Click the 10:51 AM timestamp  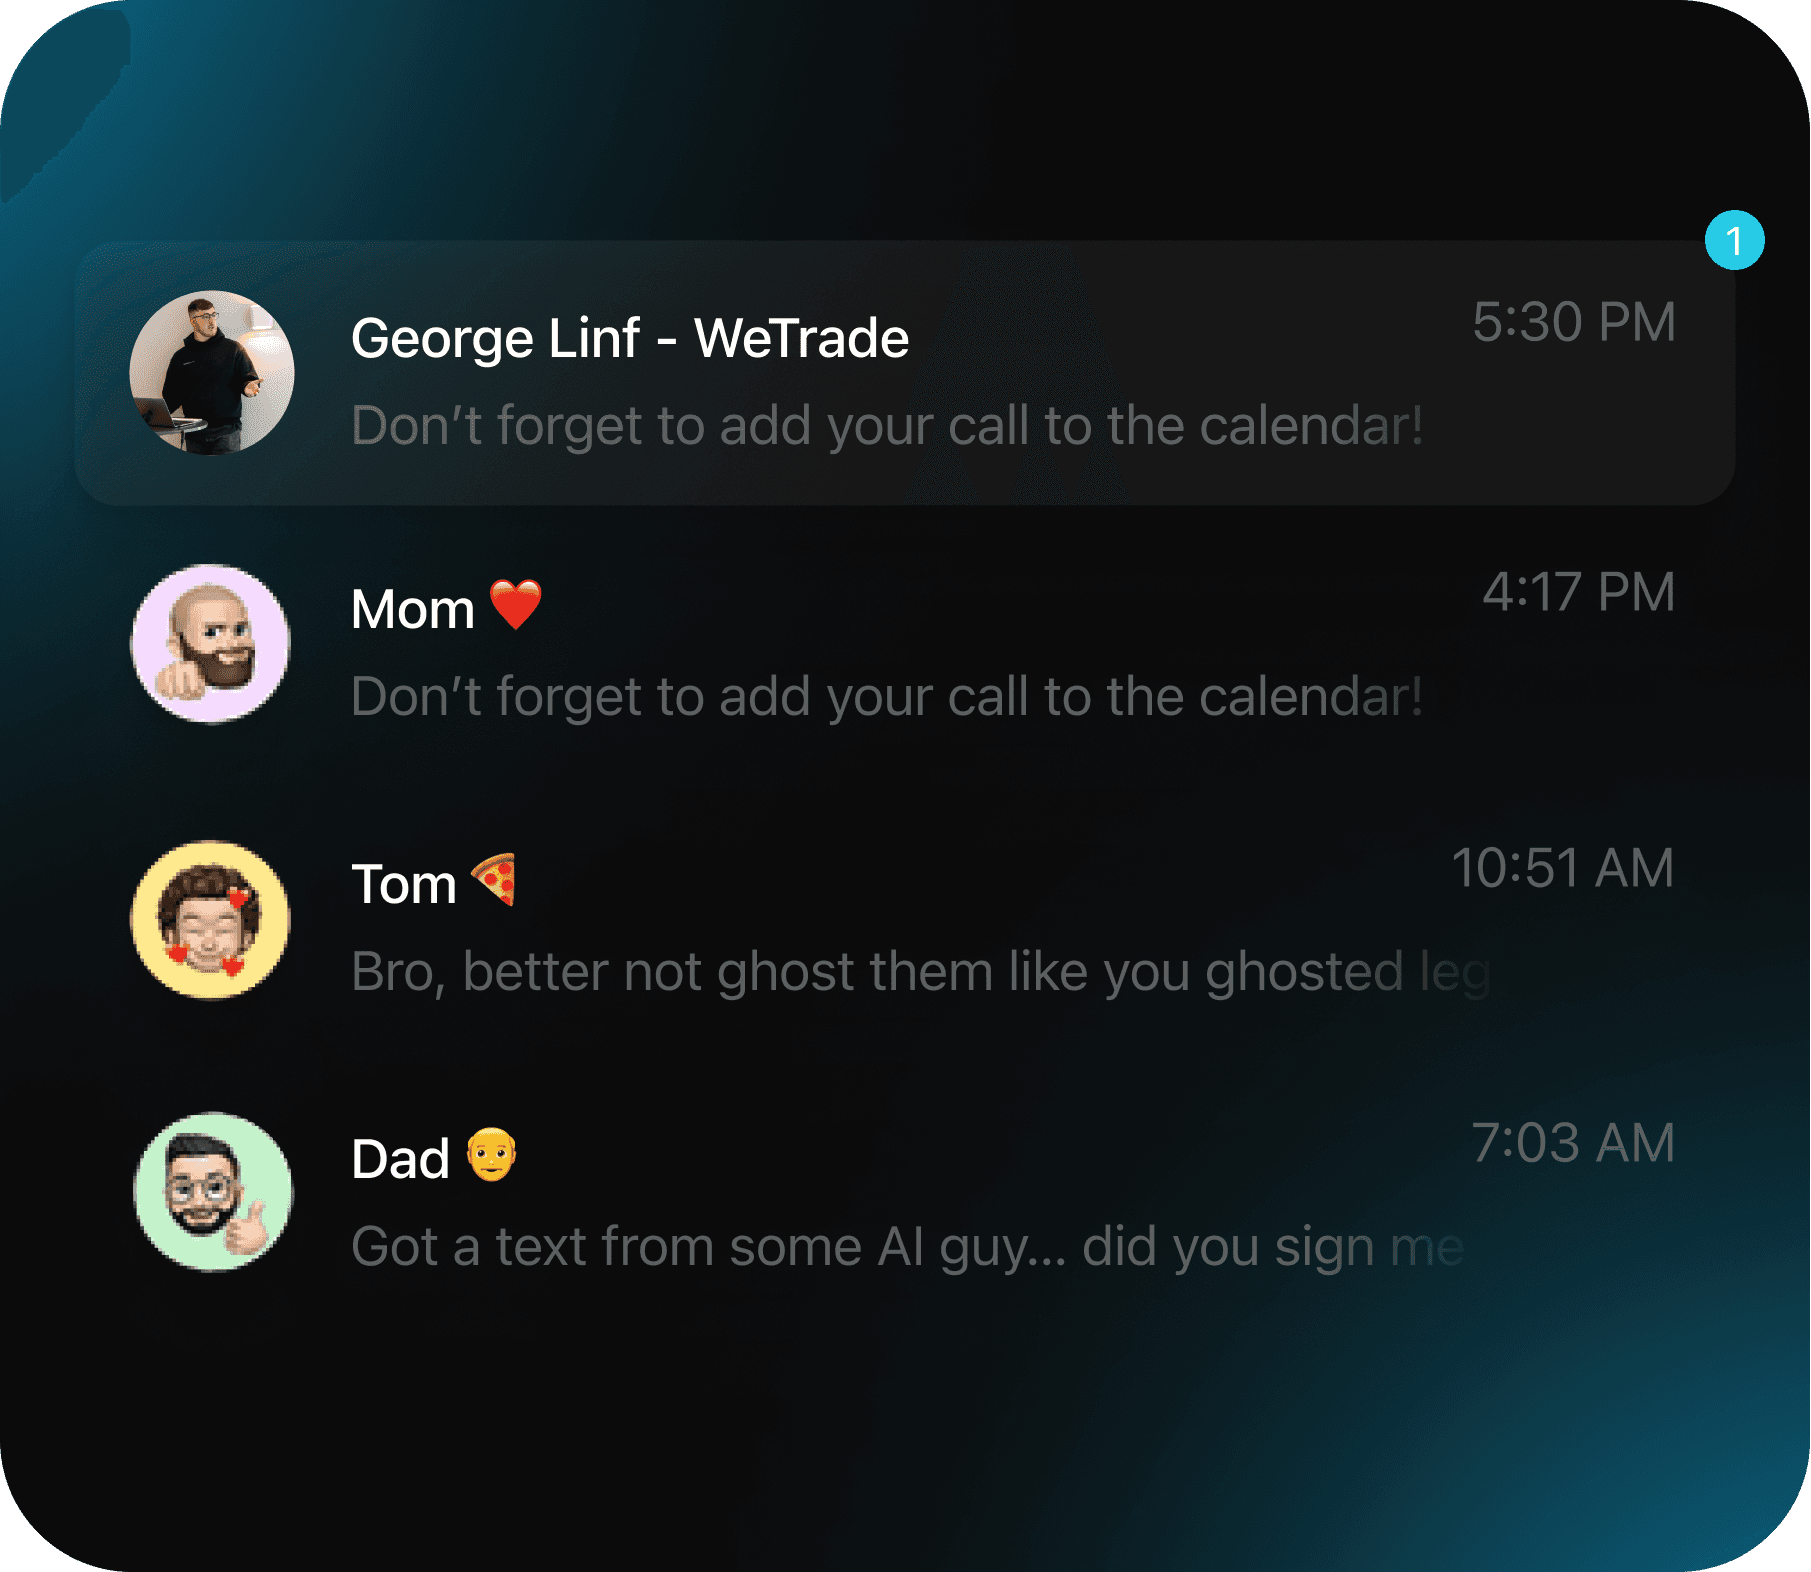point(1563,867)
